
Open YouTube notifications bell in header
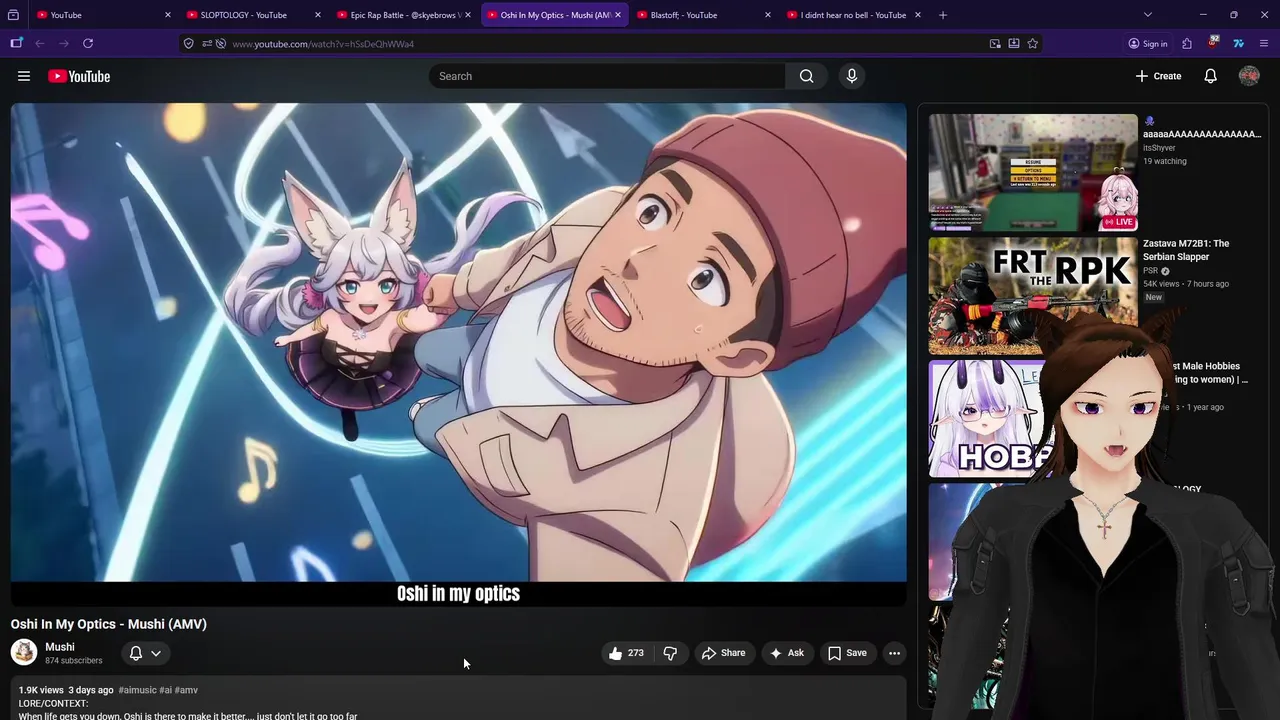(1210, 76)
